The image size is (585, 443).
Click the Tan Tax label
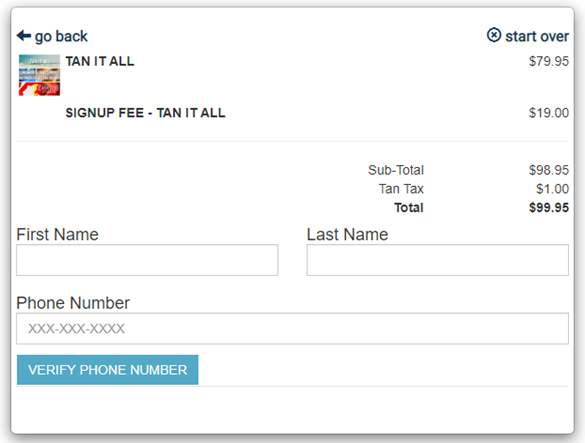coord(401,189)
